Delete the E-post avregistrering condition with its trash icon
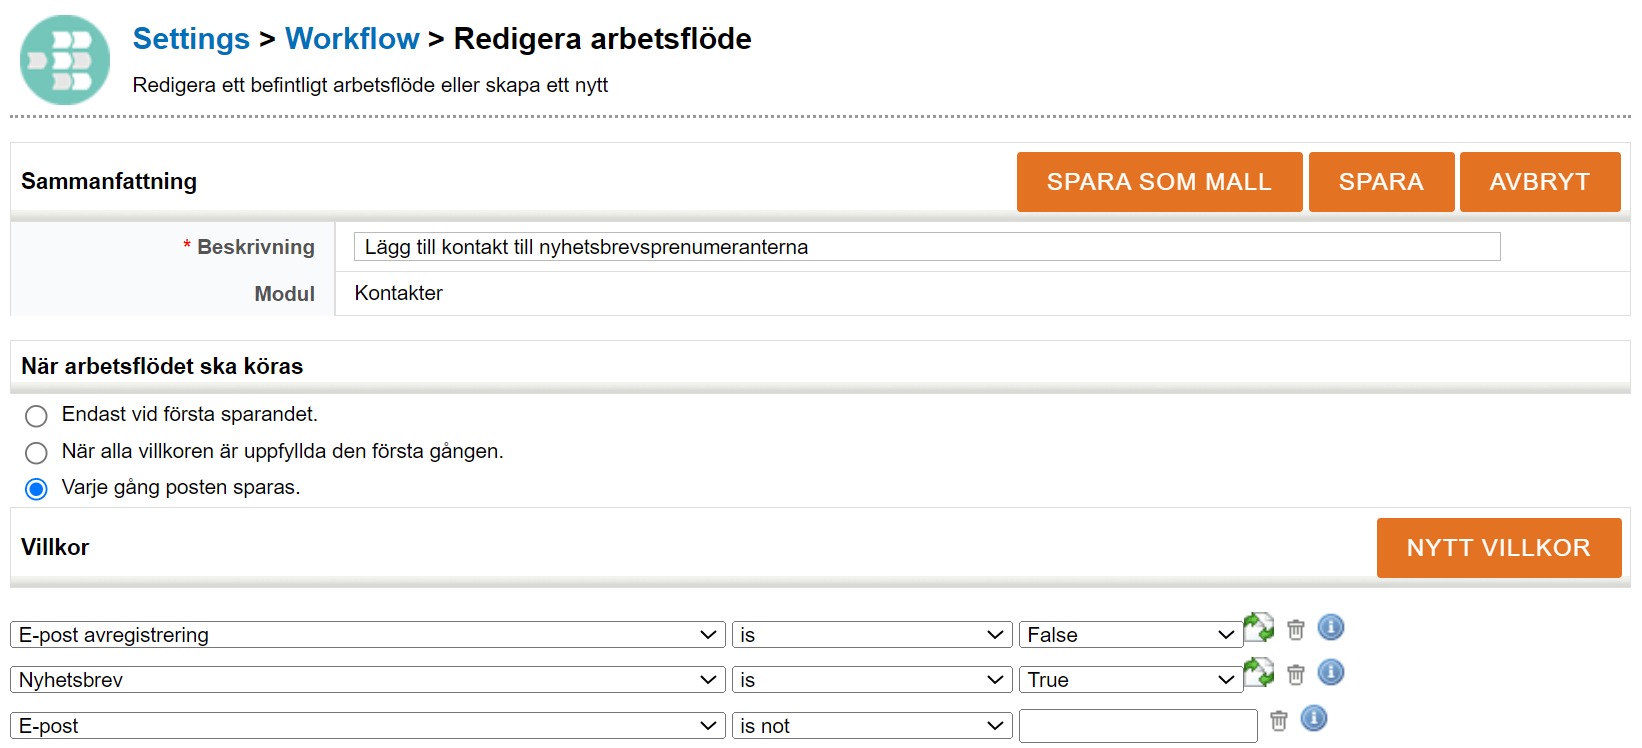The width and height of the screenshot is (1642, 748). tap(1296, 630)
